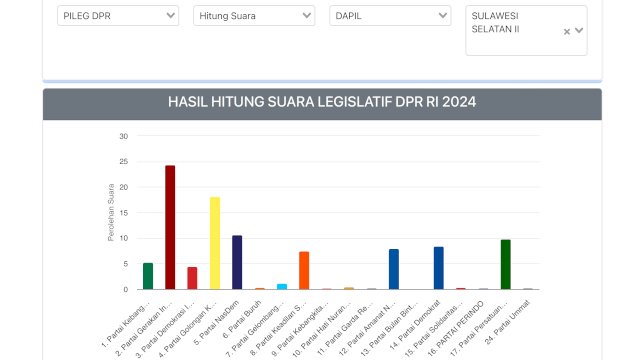Click the blue Partai Demokrat bar

tap(439, 268)
